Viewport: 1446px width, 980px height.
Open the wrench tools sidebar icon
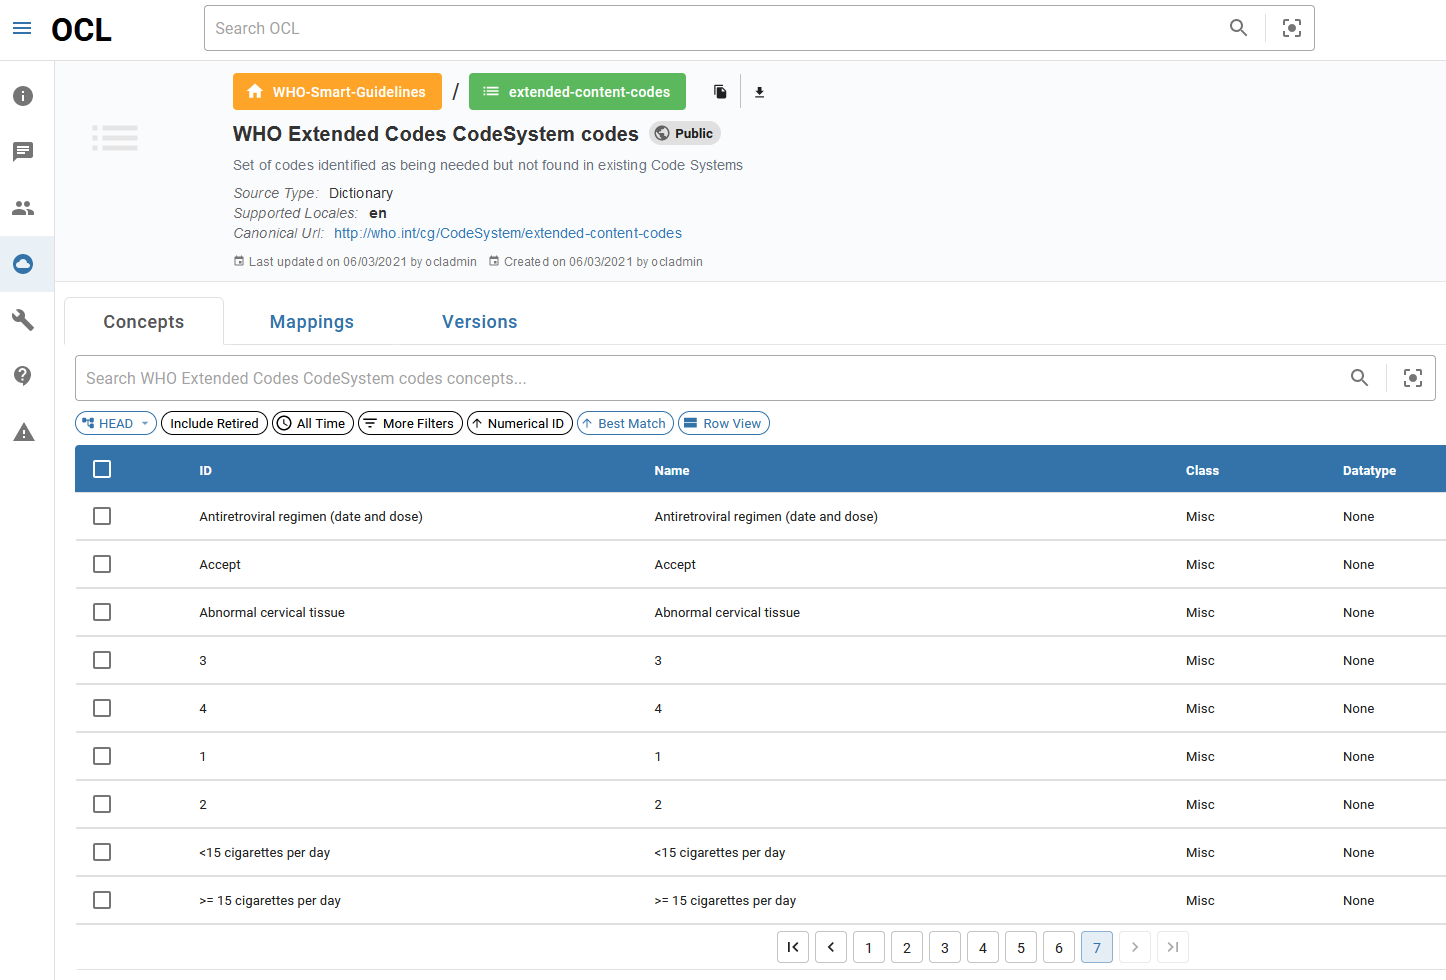pos(23,319)
